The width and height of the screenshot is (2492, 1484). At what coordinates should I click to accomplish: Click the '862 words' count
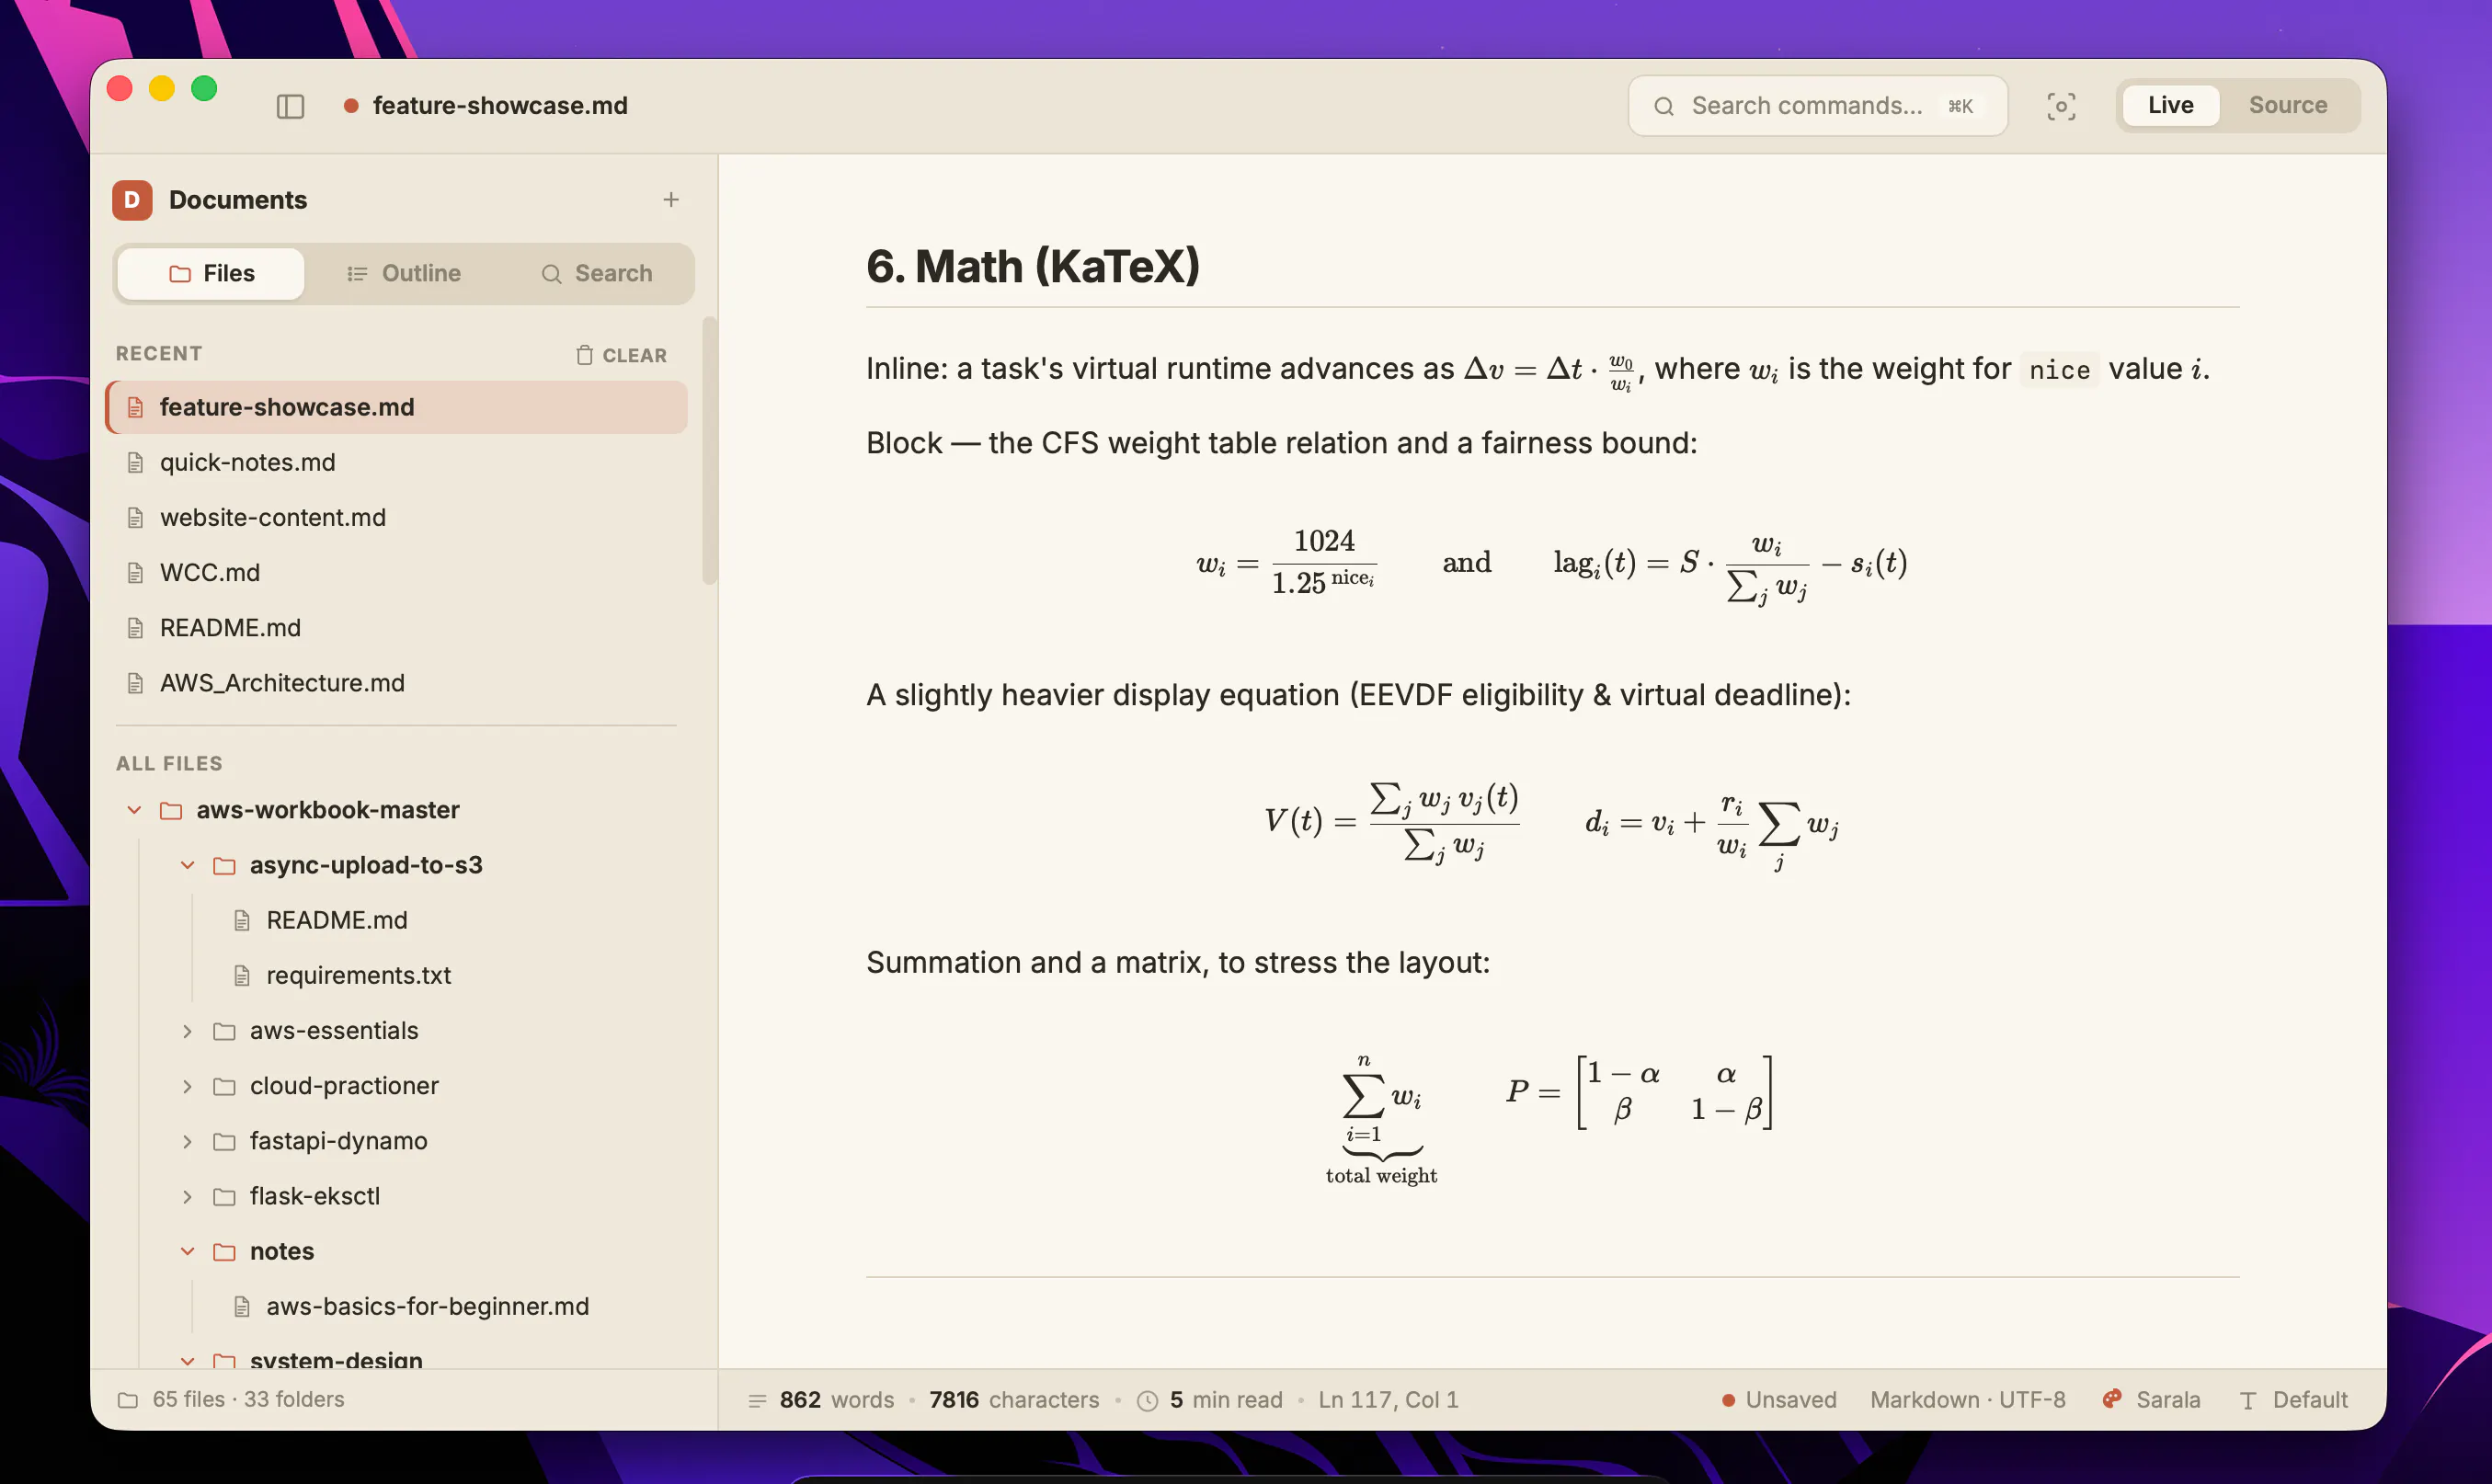coord(837,1400)
